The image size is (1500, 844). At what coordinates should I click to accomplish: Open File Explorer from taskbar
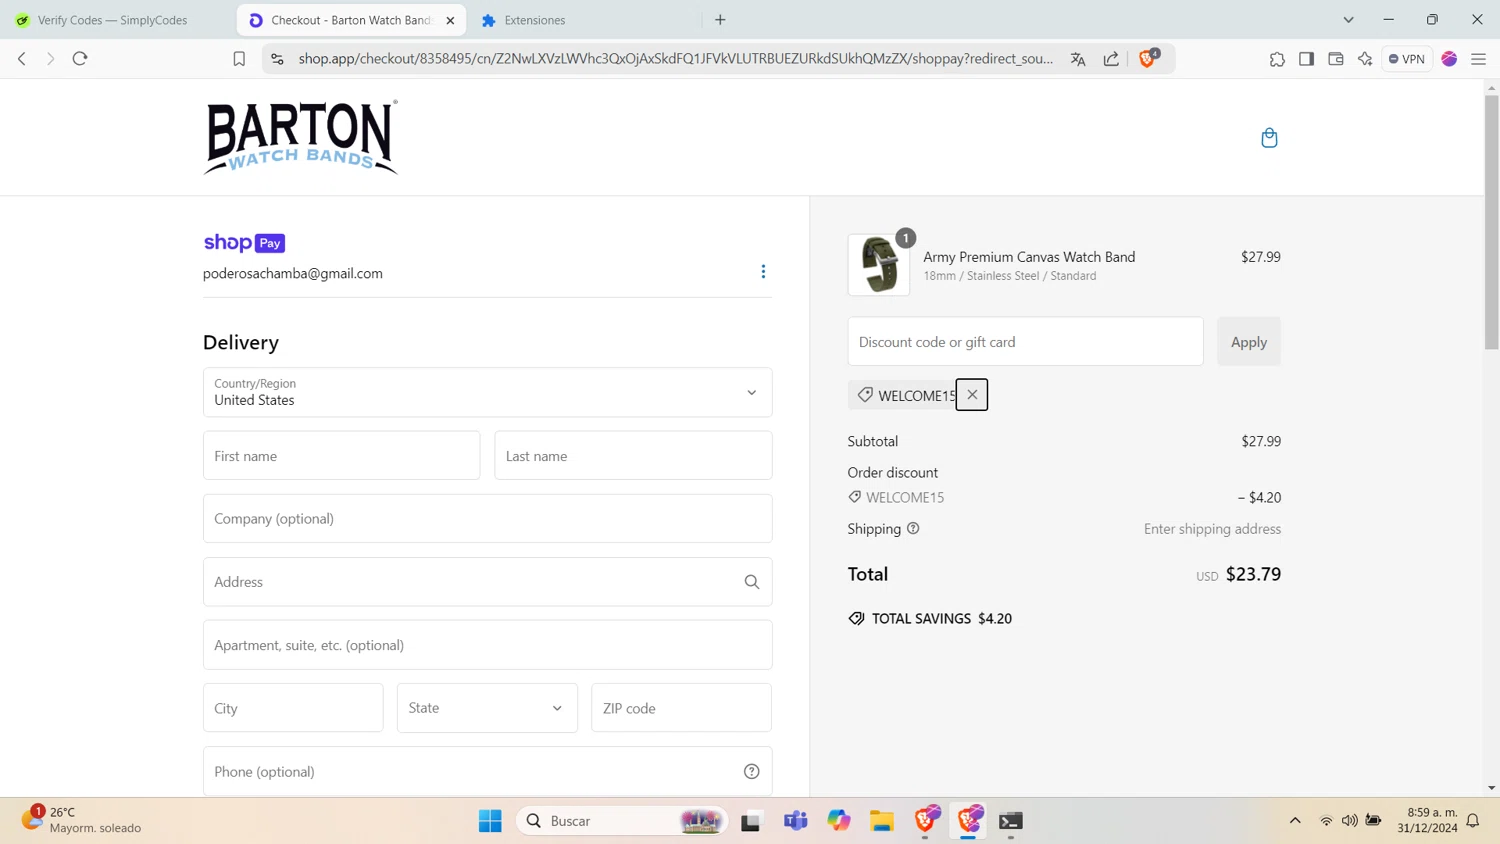pyautogui.click(x=881, y=821)
